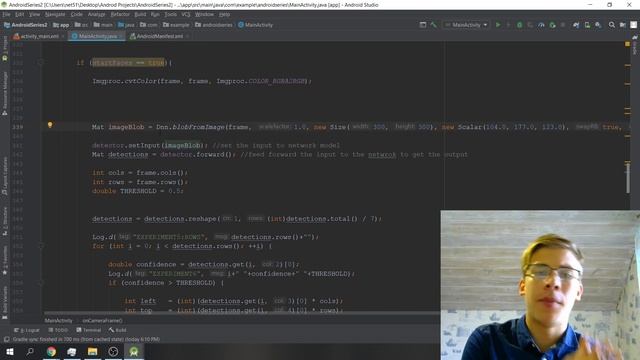The height and width of the screenshot is (360, 640).
Task: Open the Layout Captures side panel
Action: click(5, 176)
